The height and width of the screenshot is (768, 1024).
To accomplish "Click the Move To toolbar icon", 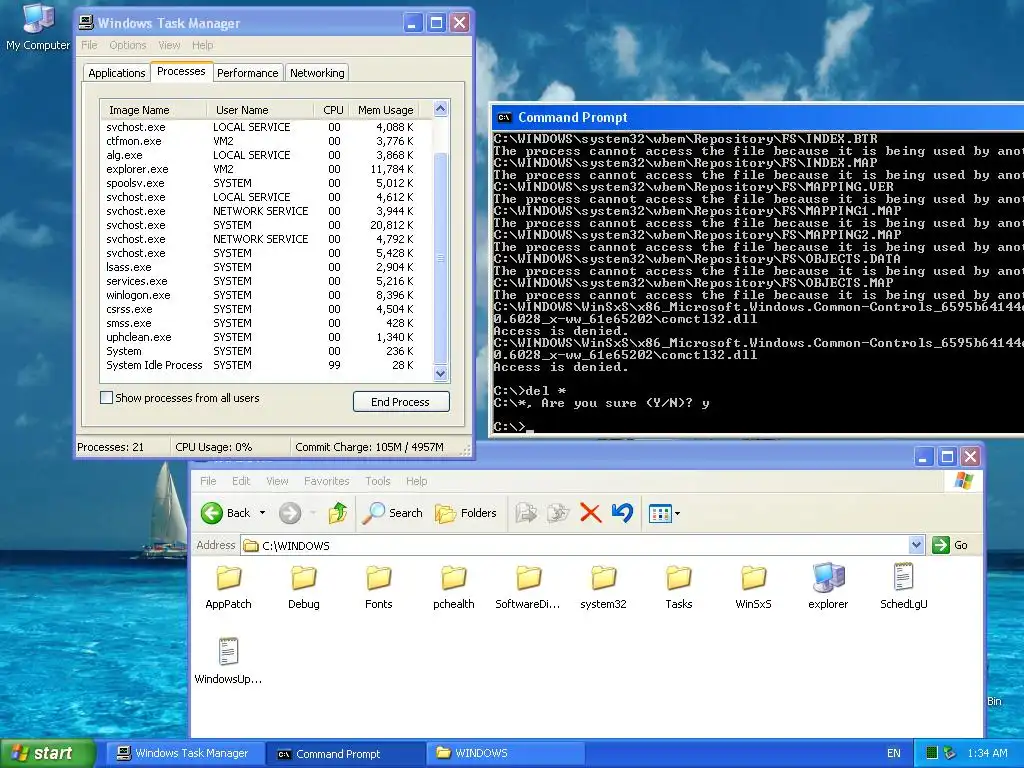I will [526, 513].
